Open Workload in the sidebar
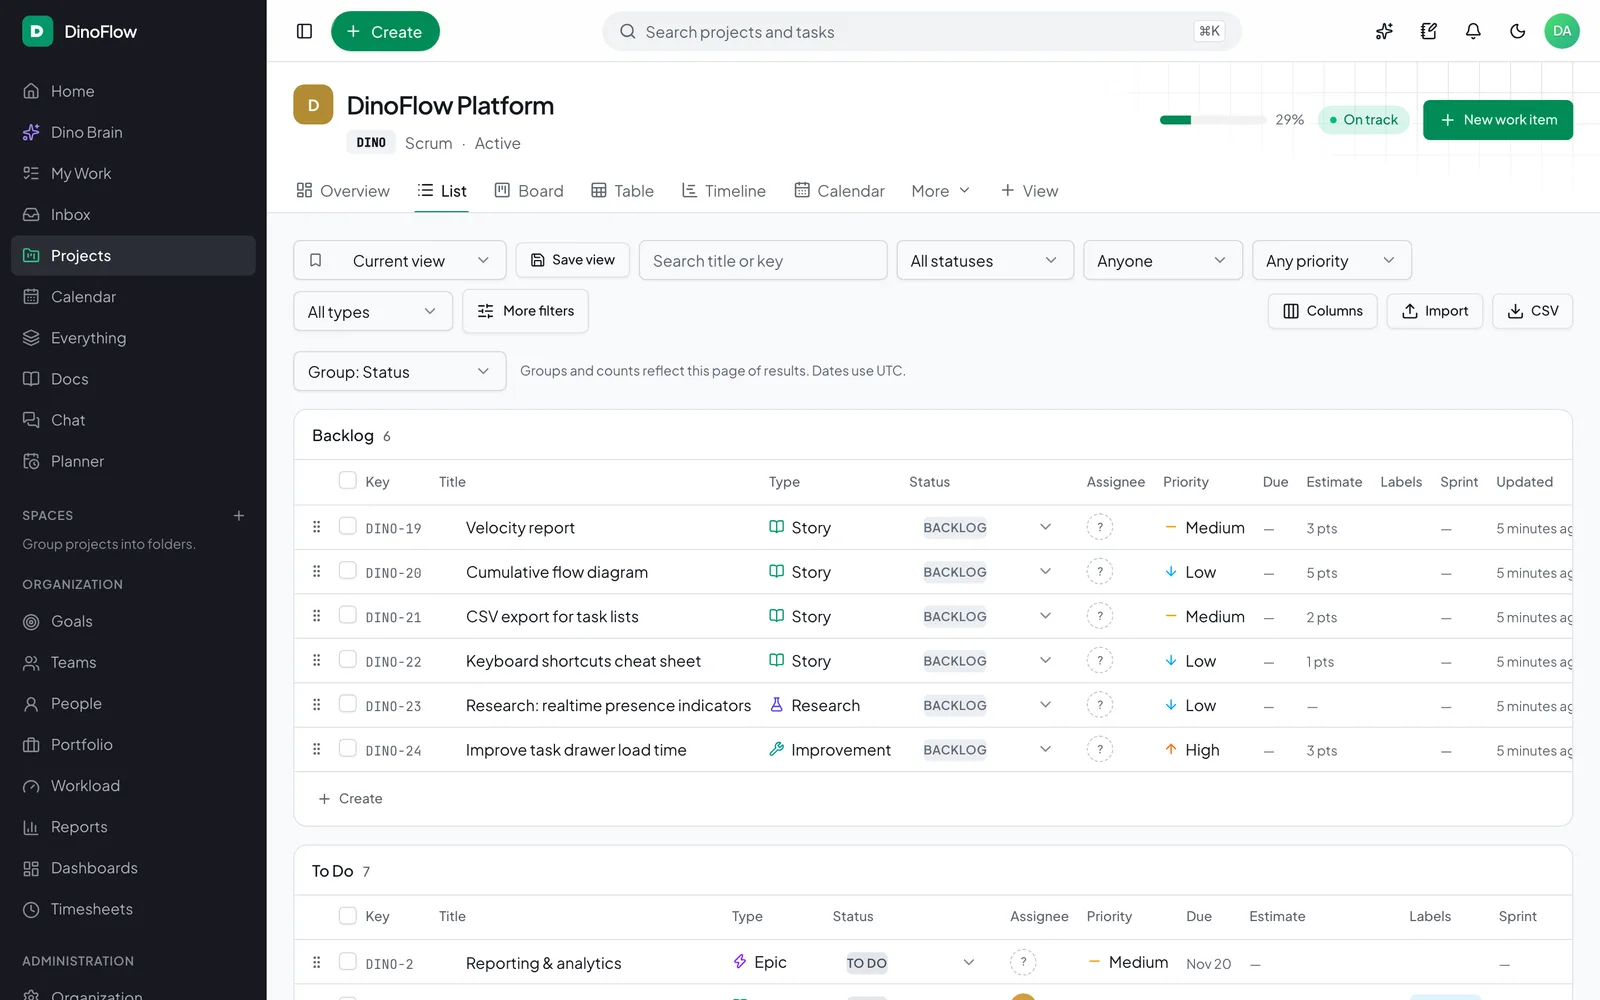 point(133,786)
